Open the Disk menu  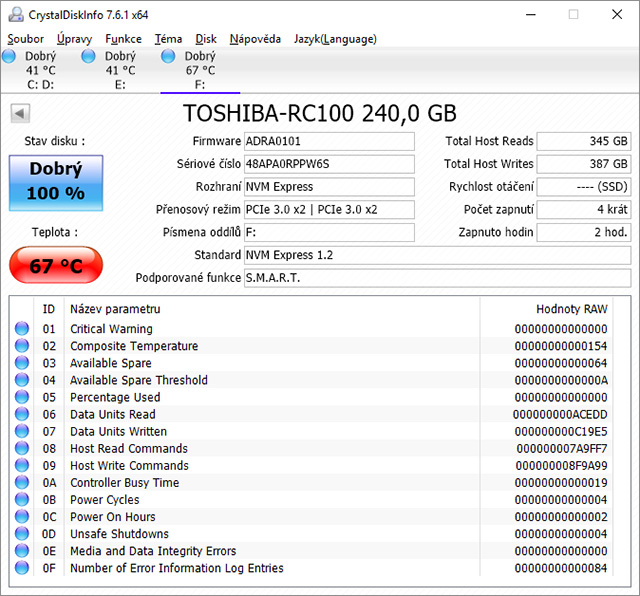[x=206, y=39]
